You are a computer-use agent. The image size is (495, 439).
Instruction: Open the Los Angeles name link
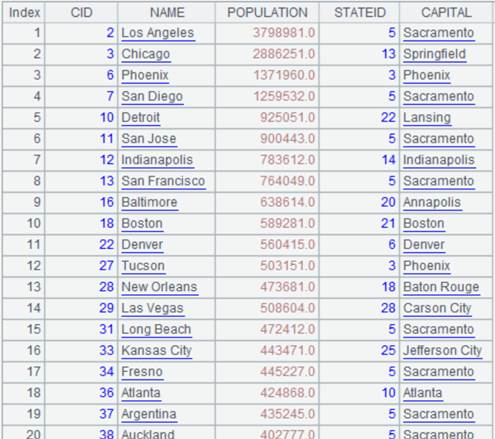pos(158,33)
